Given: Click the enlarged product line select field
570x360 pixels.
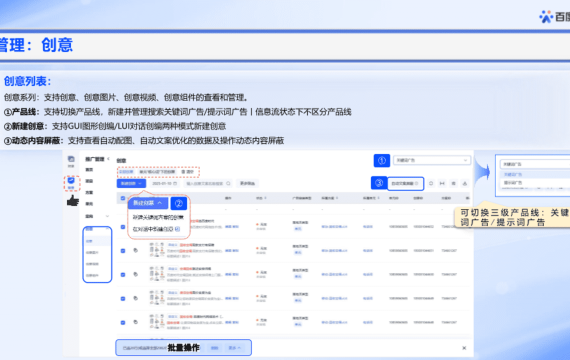Looking at the screenshot, I should coord(535,164).
